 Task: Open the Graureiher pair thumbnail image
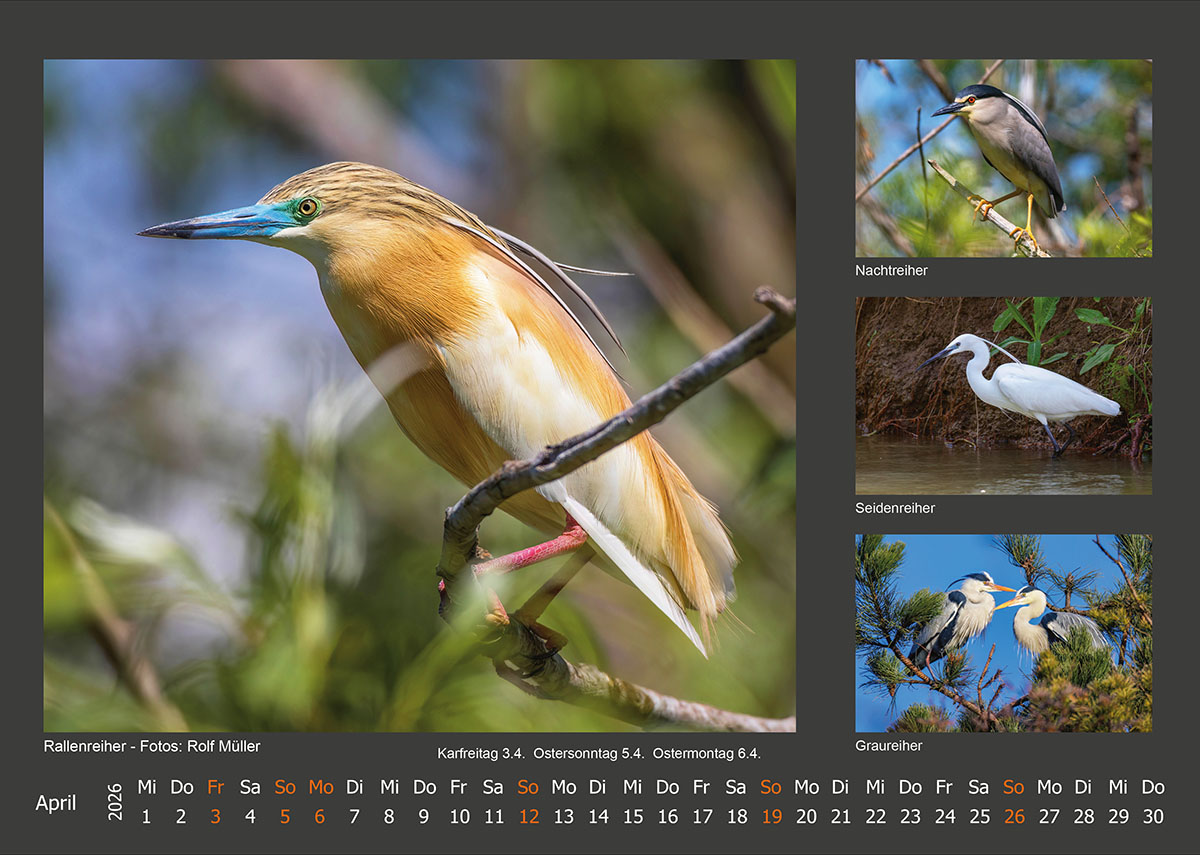(x=1003, y=632)
